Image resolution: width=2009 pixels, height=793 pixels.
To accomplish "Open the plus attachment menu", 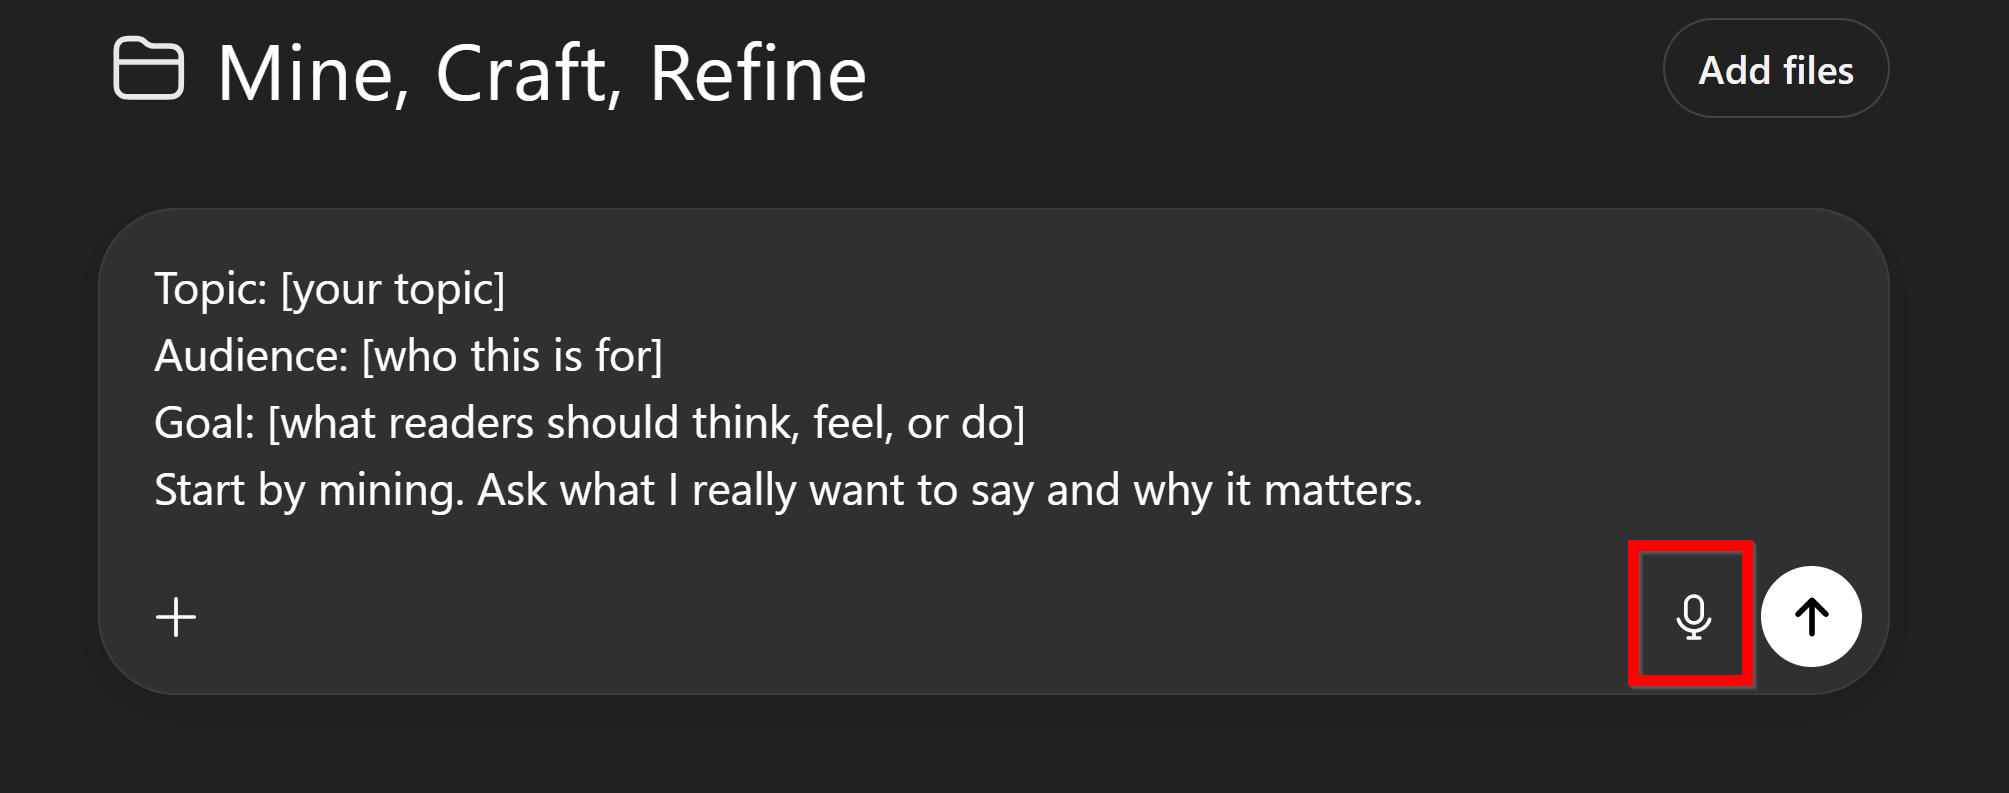I will tap(176, 616).
